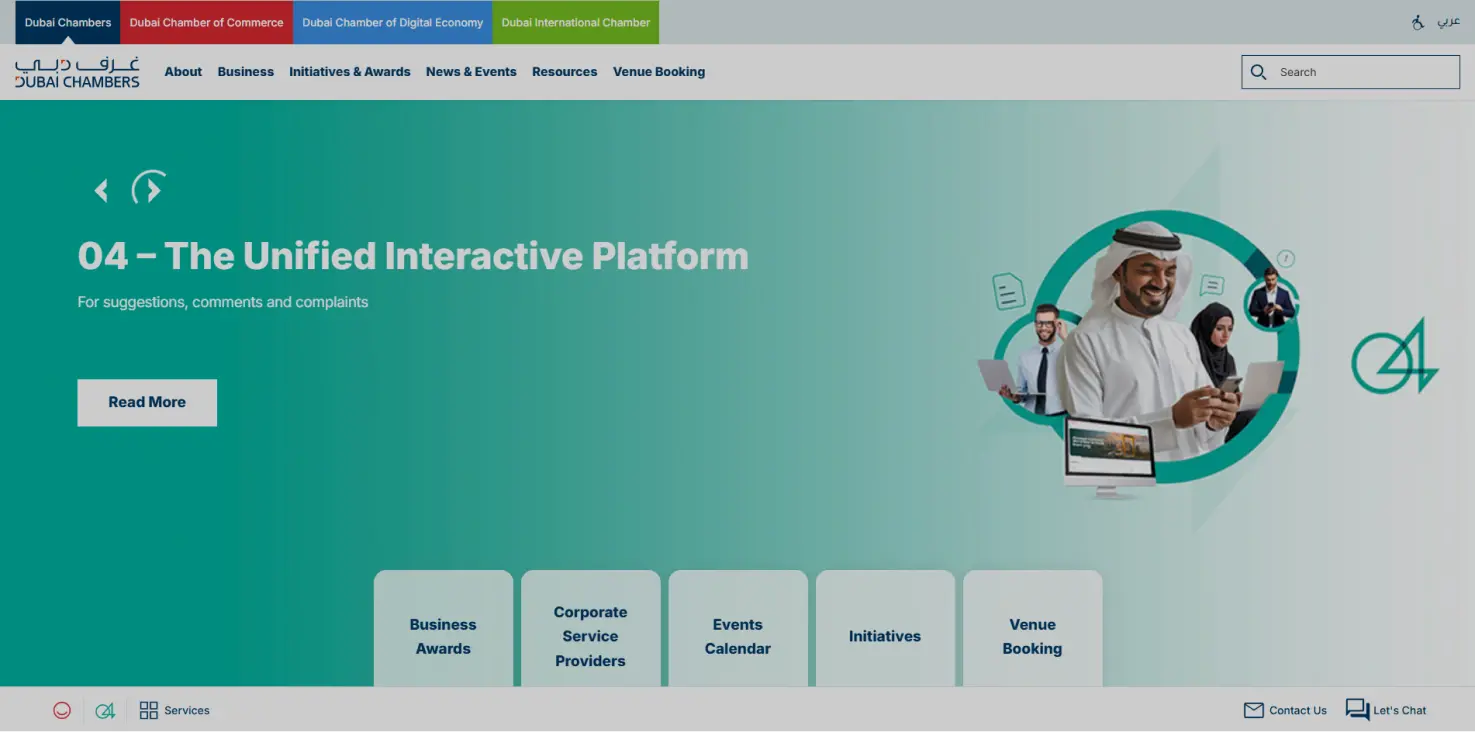The image size is (1475, 732).
Task: Switch to Dubai Chamber of Digital Economy tab
Action: pos(393,22)
